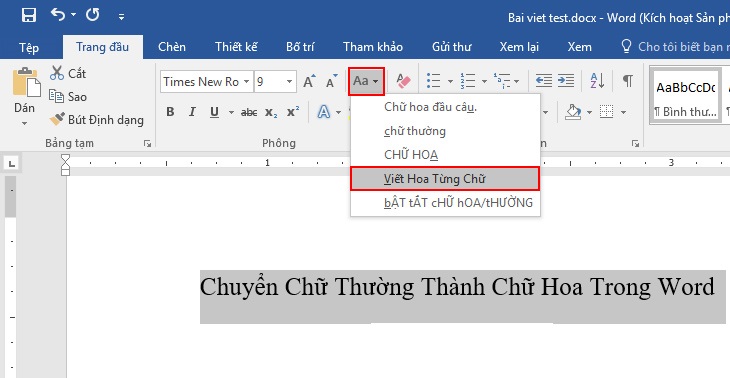Copy selection with Sao
Image resolution: width=730 pixels, height=378 pixels.
click(68, 96)
